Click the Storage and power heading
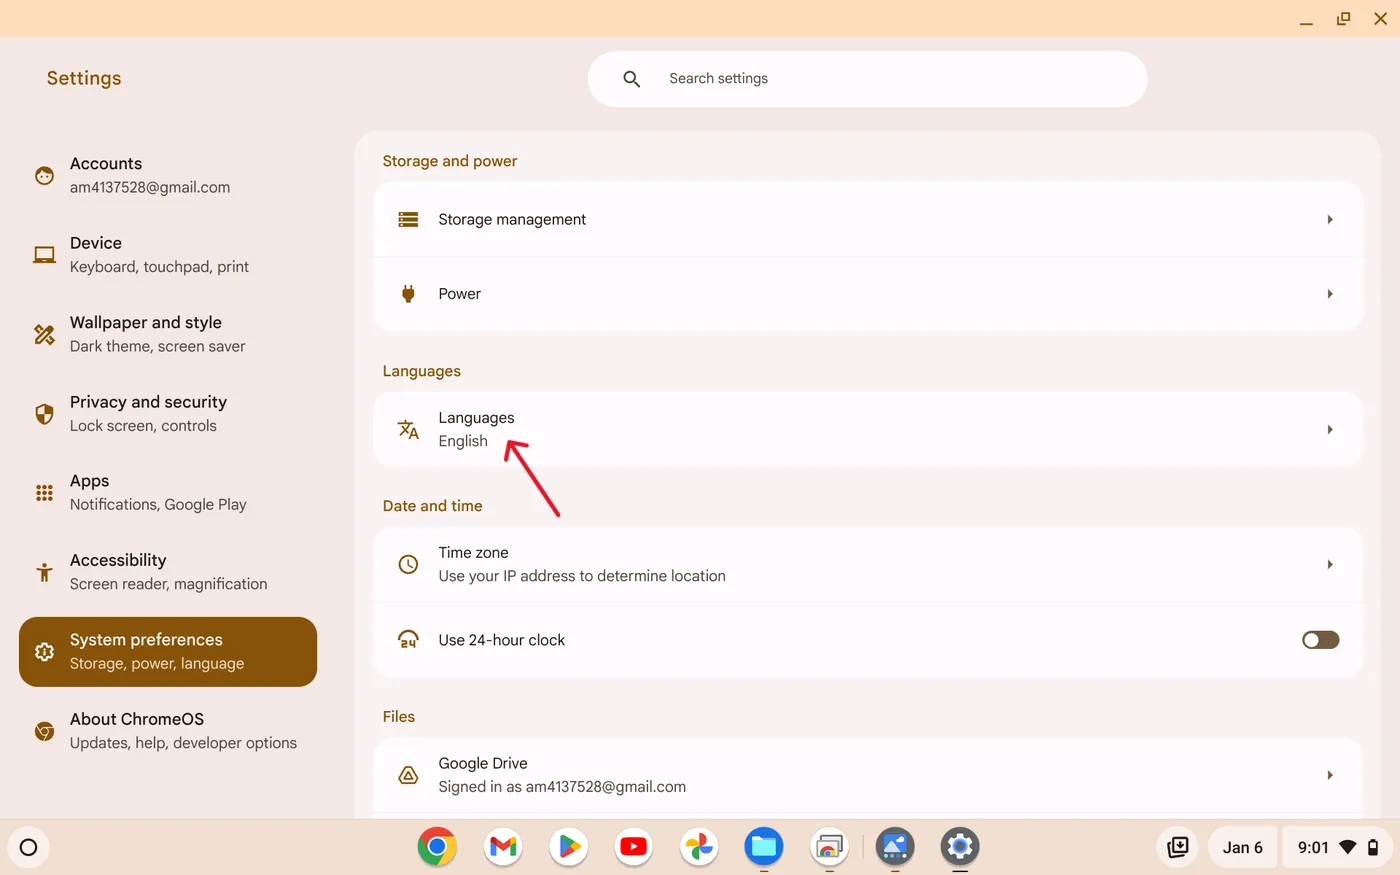The height and width of the screenshot is (875, 1400). pyautogui.click(x=450, y=161)
